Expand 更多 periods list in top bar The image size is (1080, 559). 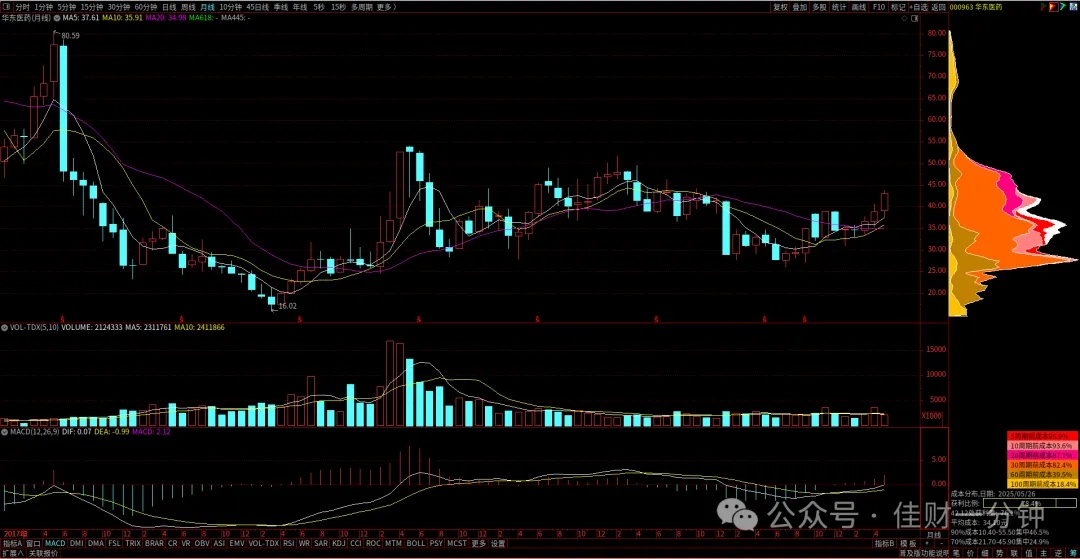click(x=387, y=6)
